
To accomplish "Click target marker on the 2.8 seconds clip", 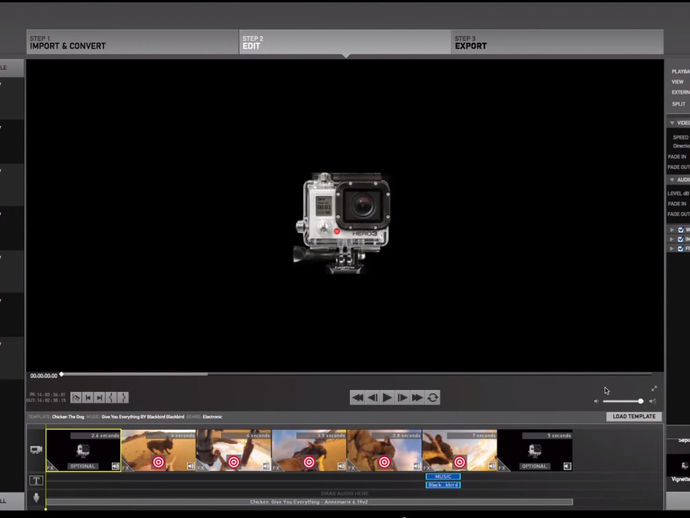I will [x=384, y=462].
